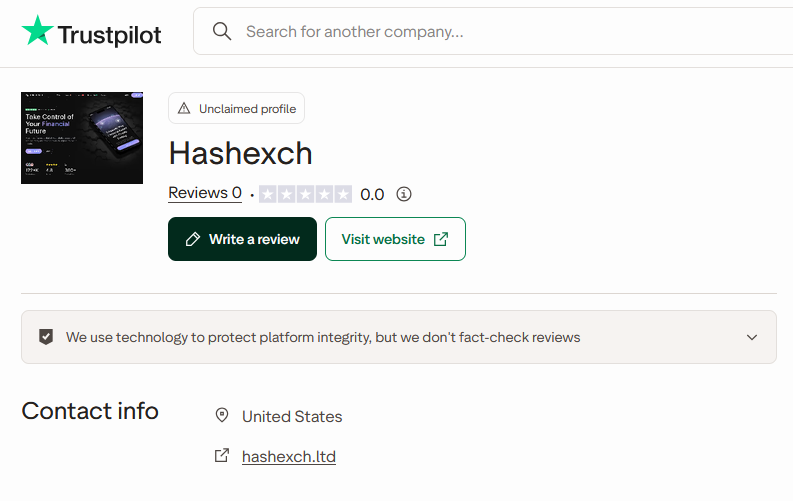The height and width of the screenshot is (501, 793).
Task: Click the warning triangle icon
Action: (184, 108)
